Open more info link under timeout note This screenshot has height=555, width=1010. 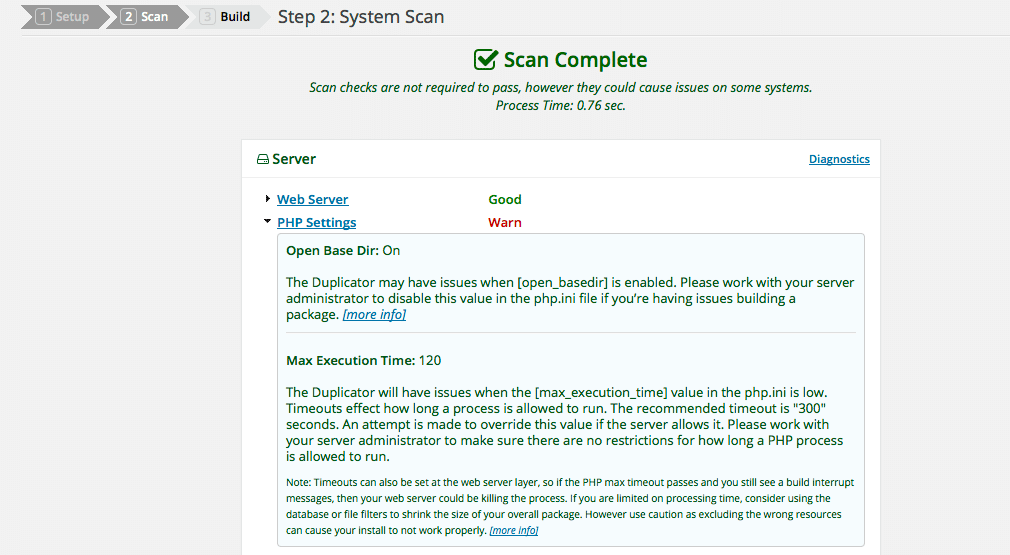(x=514, y=531)
